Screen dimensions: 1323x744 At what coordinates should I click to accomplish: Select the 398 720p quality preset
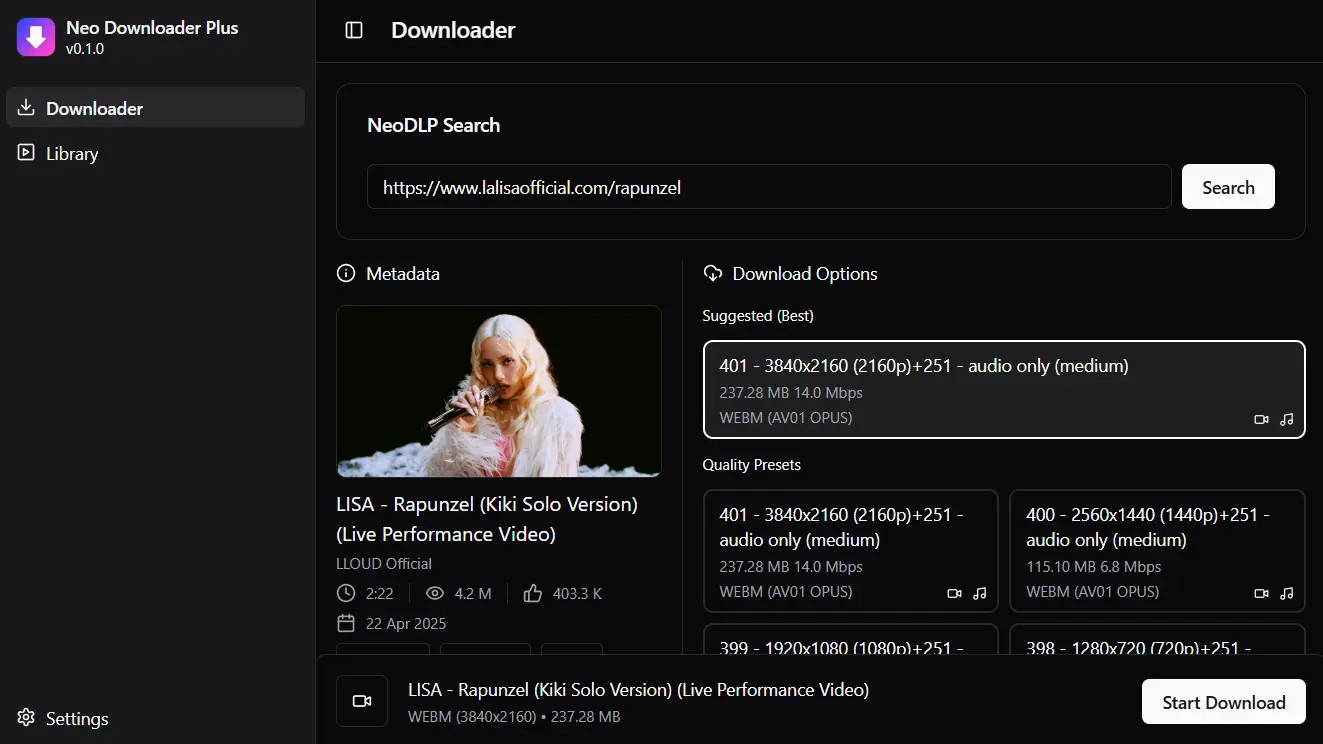1158,640
